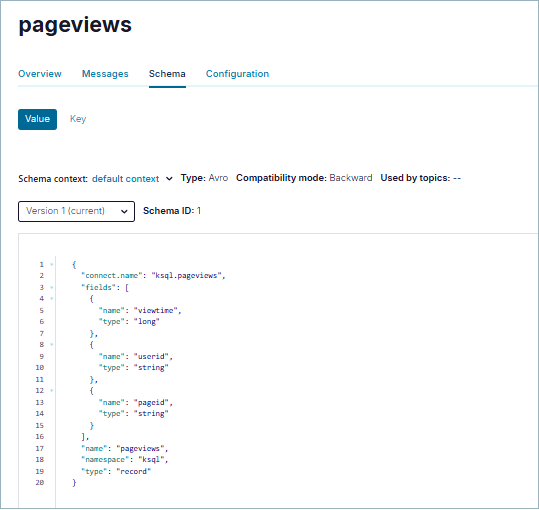Click the "long" type value
This screenshot has width=539, height=510.
click(147, 322)
